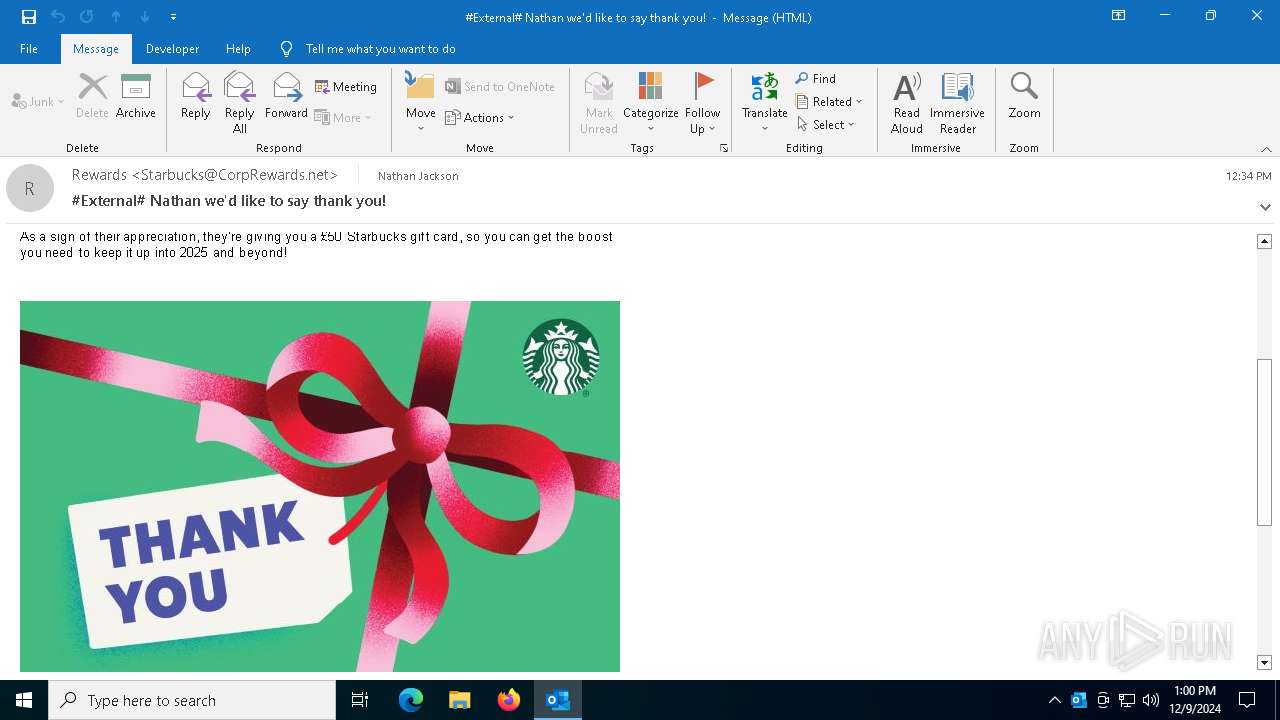Open Task View on the taskbar

pos(360,700)
